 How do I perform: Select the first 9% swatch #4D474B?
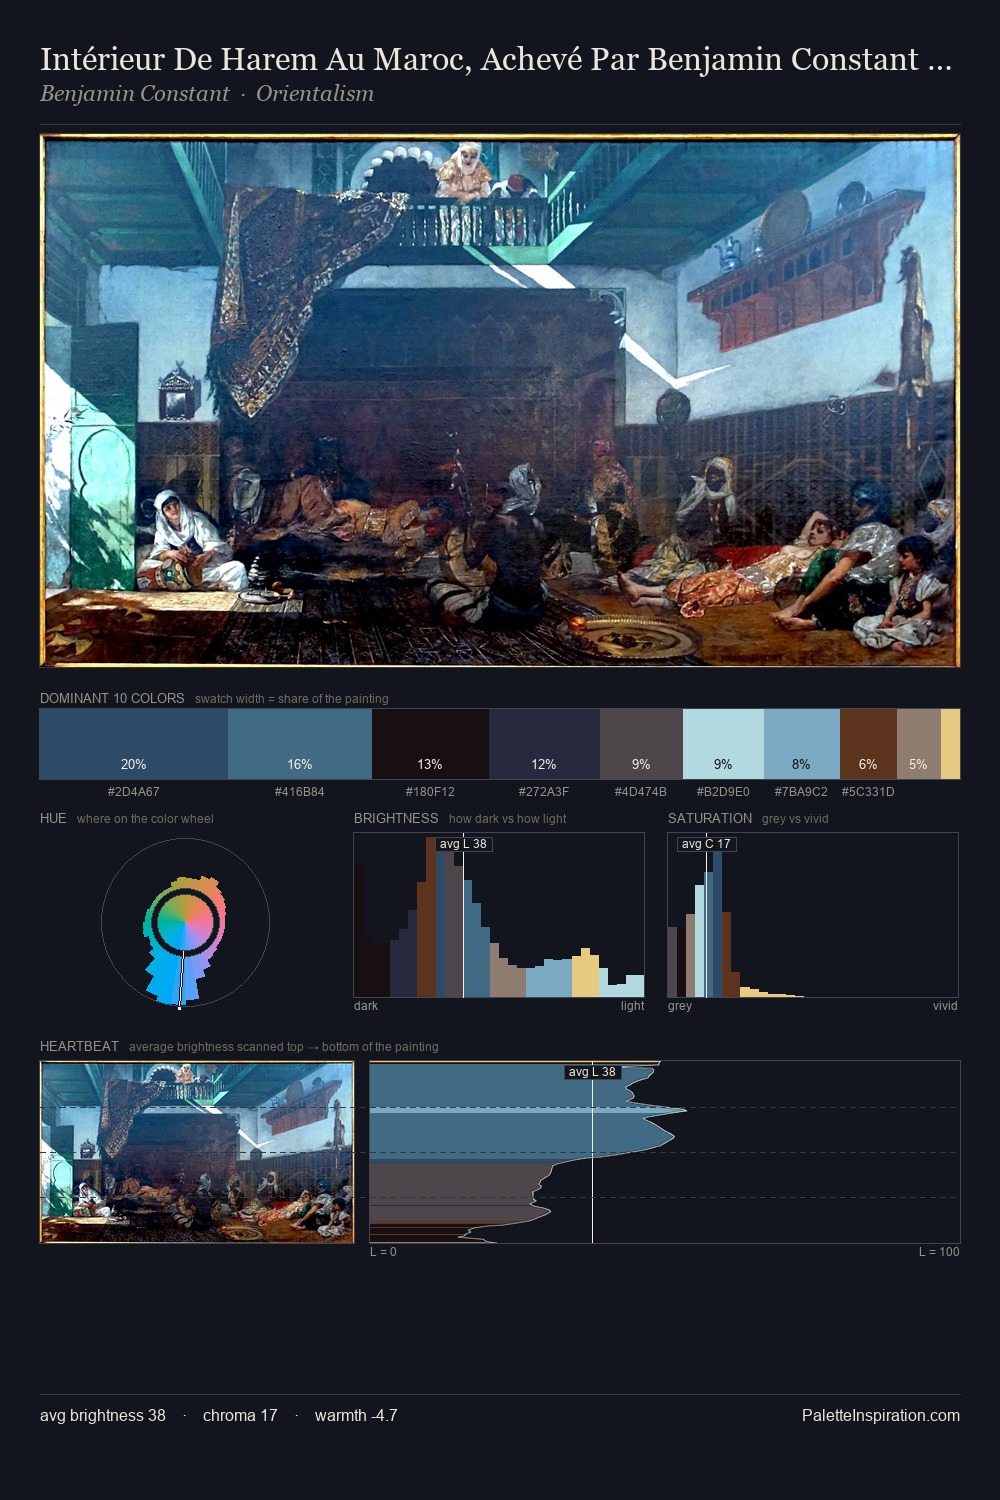(x=641, y=744)
